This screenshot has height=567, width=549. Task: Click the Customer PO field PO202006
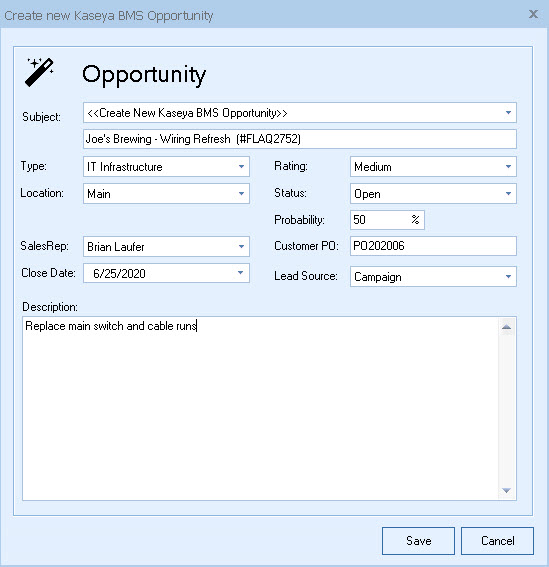pyautogui.click(x=433, y=246)
